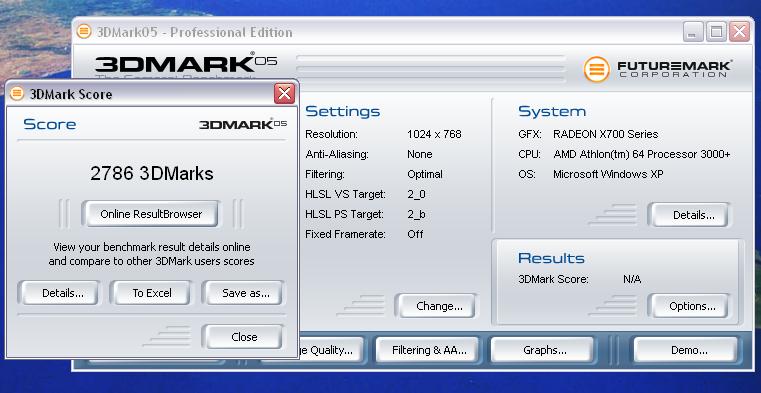
Task: Click the 1024 x 768 resolution value
Action: point(434,134)
